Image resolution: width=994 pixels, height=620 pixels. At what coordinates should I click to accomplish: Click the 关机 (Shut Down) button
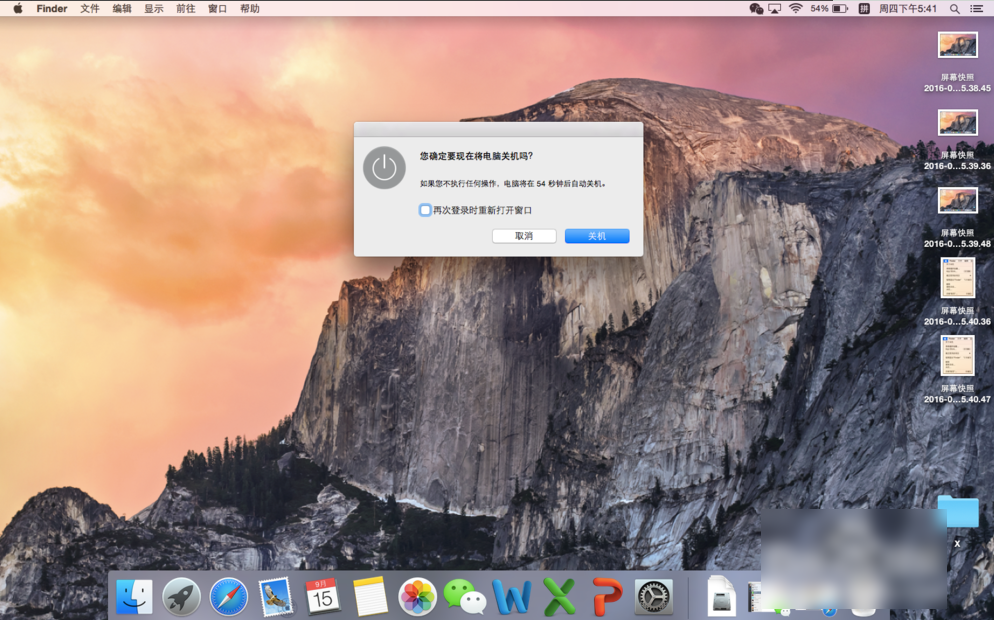pyautogui.click(x=596, y=236)
